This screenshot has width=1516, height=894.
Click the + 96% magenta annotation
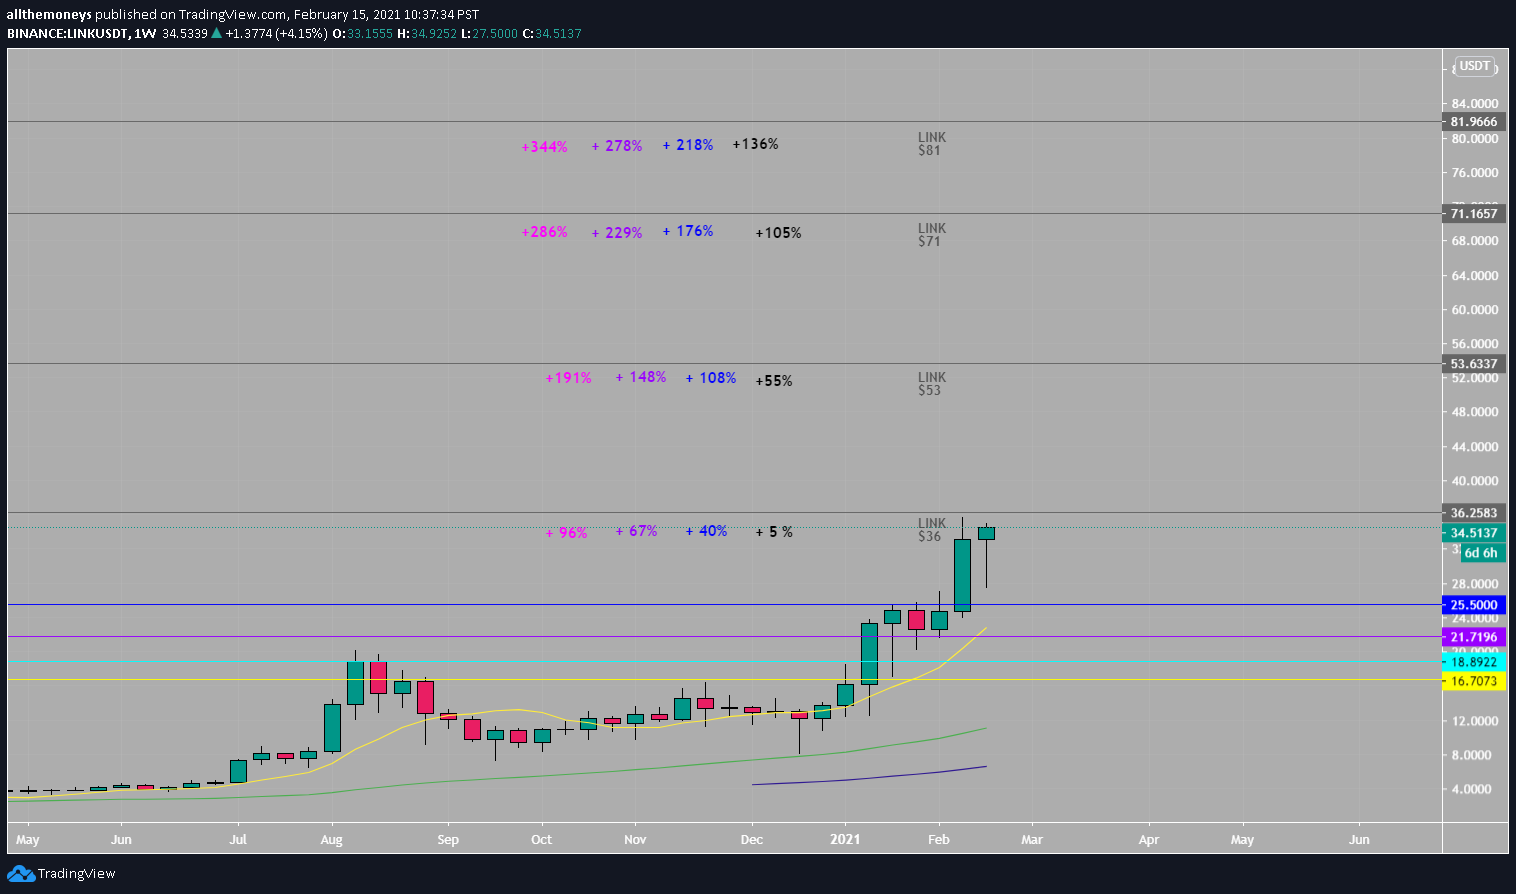[x=567, y=533]
